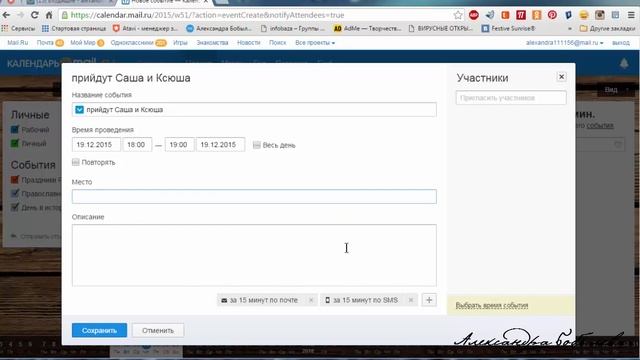
Task: Bookmark page with the star icon
Action: 458,15
